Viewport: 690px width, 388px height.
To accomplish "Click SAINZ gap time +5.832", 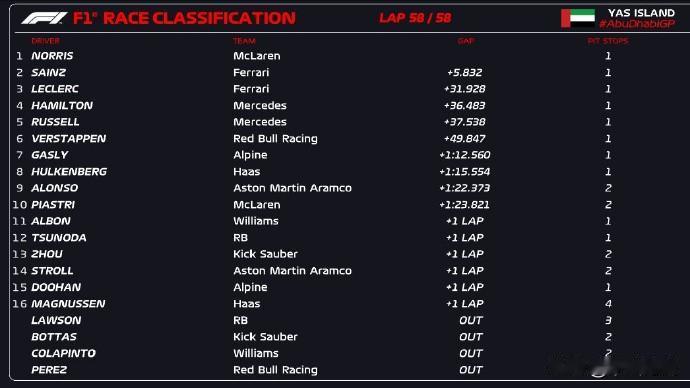I will click(x=465, y=73).
